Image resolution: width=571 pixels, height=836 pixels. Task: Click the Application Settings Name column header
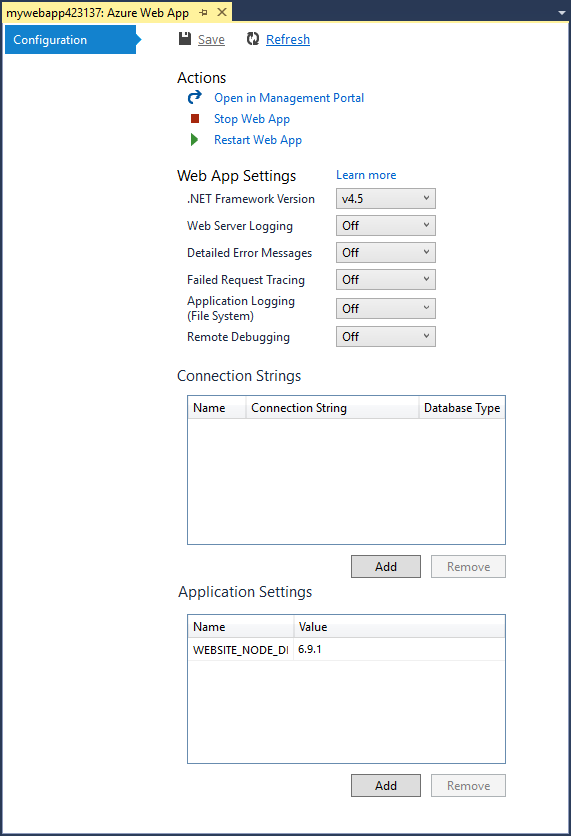[240, 626]
